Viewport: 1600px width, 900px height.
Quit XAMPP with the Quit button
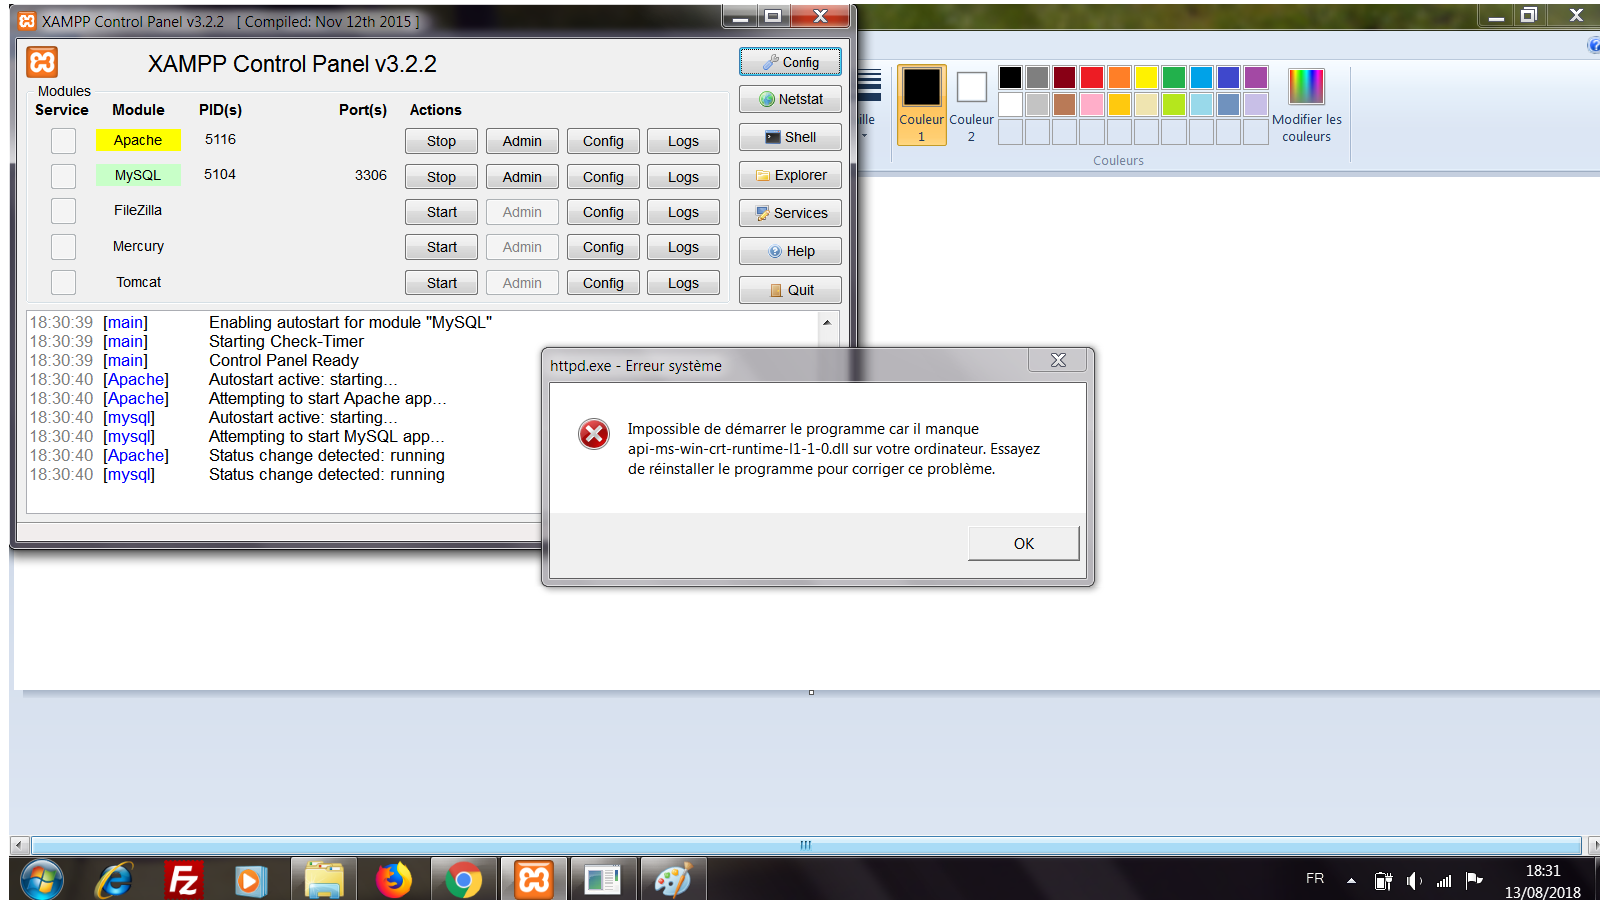pos(790,290)
